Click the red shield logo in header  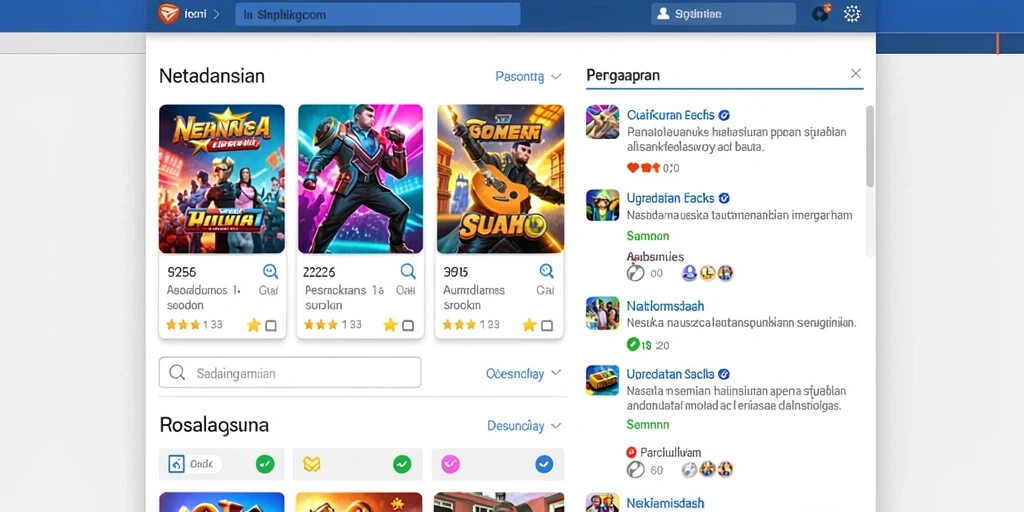[x=168, y=14]
